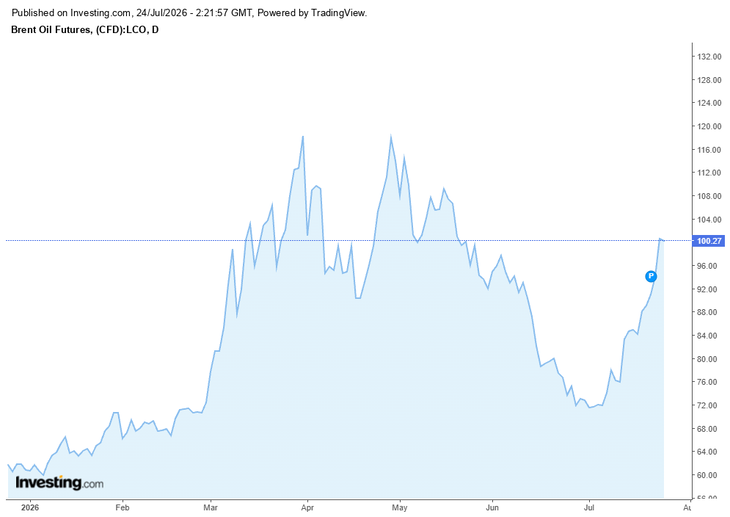Viewport: 730px width, 517px height.
Task: Click the Jun label on time axis
Action: tap(492, 507)
